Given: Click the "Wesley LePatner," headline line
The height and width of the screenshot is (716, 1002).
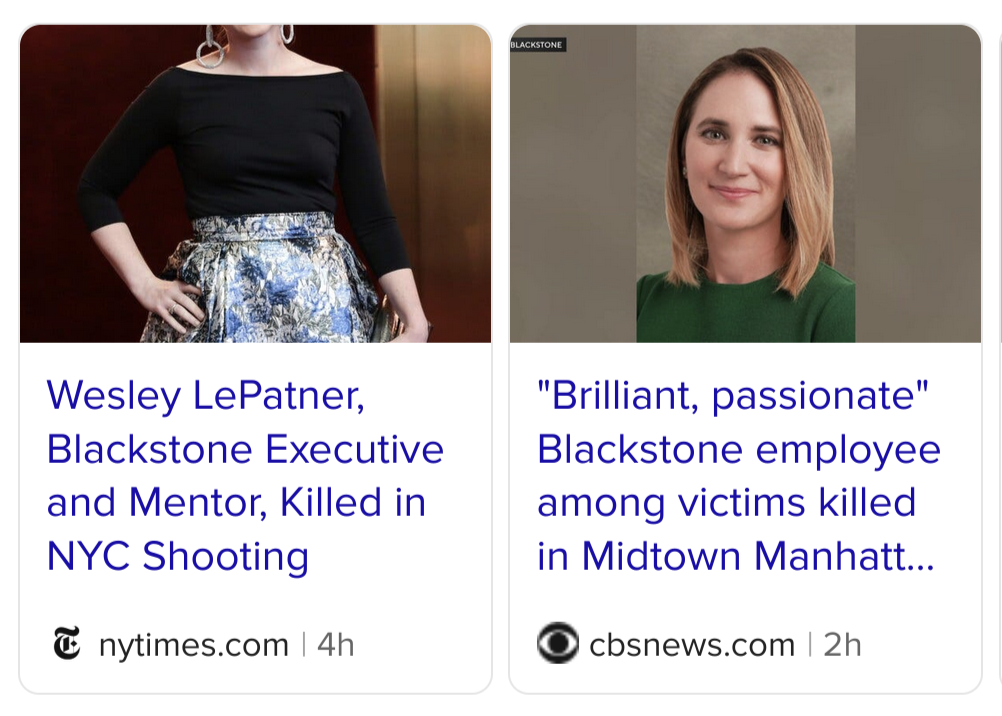Looking at the screenshot, I should 205,395.
